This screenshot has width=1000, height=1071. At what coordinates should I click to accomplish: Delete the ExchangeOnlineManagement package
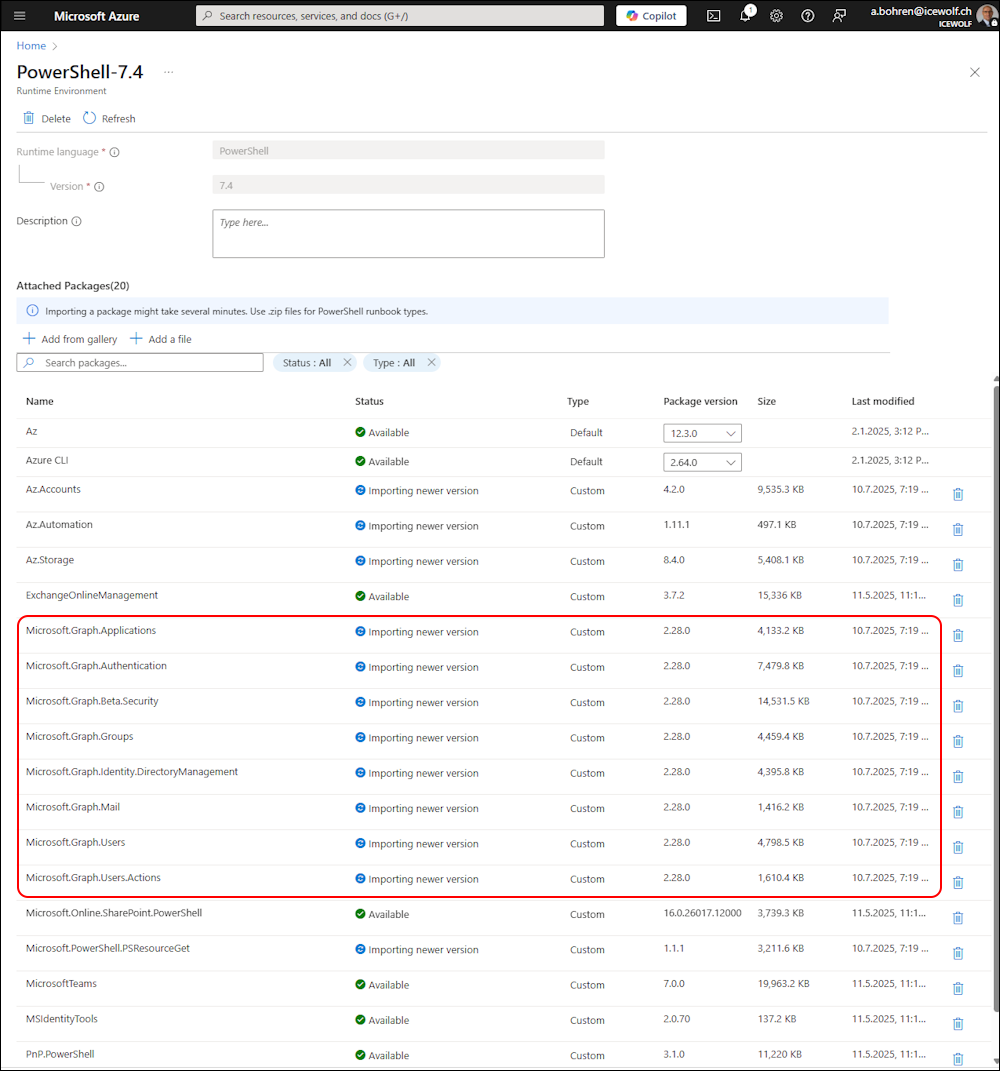[x=958, y=600]
